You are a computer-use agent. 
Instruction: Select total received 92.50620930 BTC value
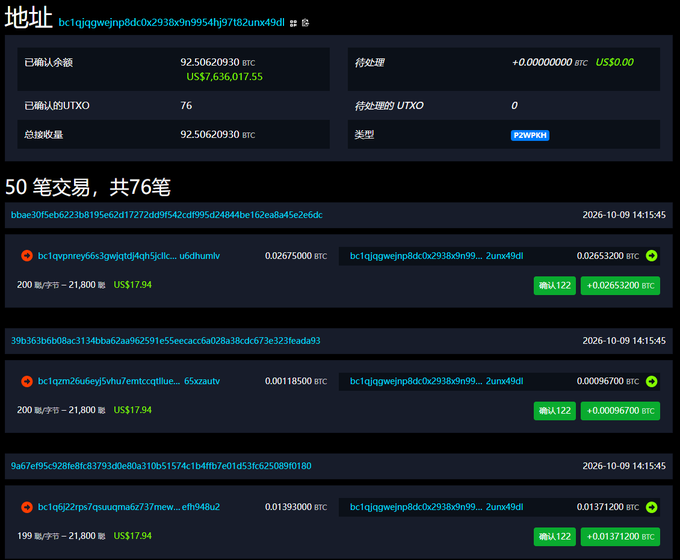[x=218, y=134]
